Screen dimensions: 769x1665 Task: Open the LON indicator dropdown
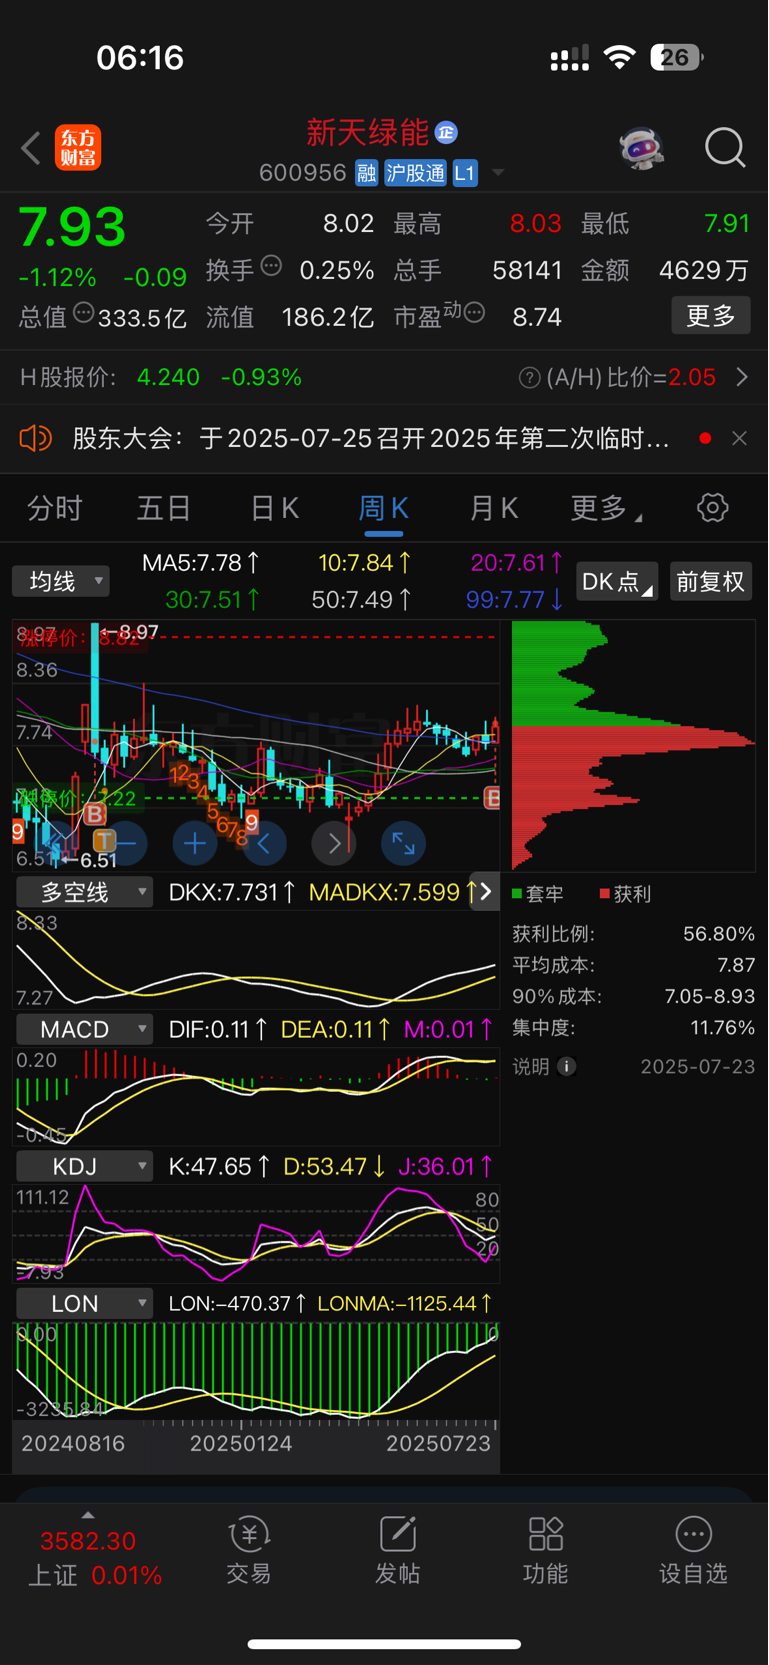point(84,1303)
